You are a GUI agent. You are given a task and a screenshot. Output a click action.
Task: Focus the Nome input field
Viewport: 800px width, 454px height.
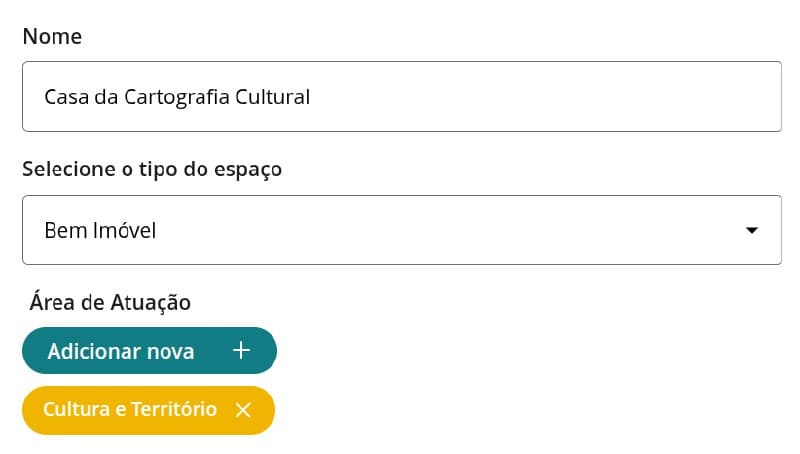click(x=401, y=97)
